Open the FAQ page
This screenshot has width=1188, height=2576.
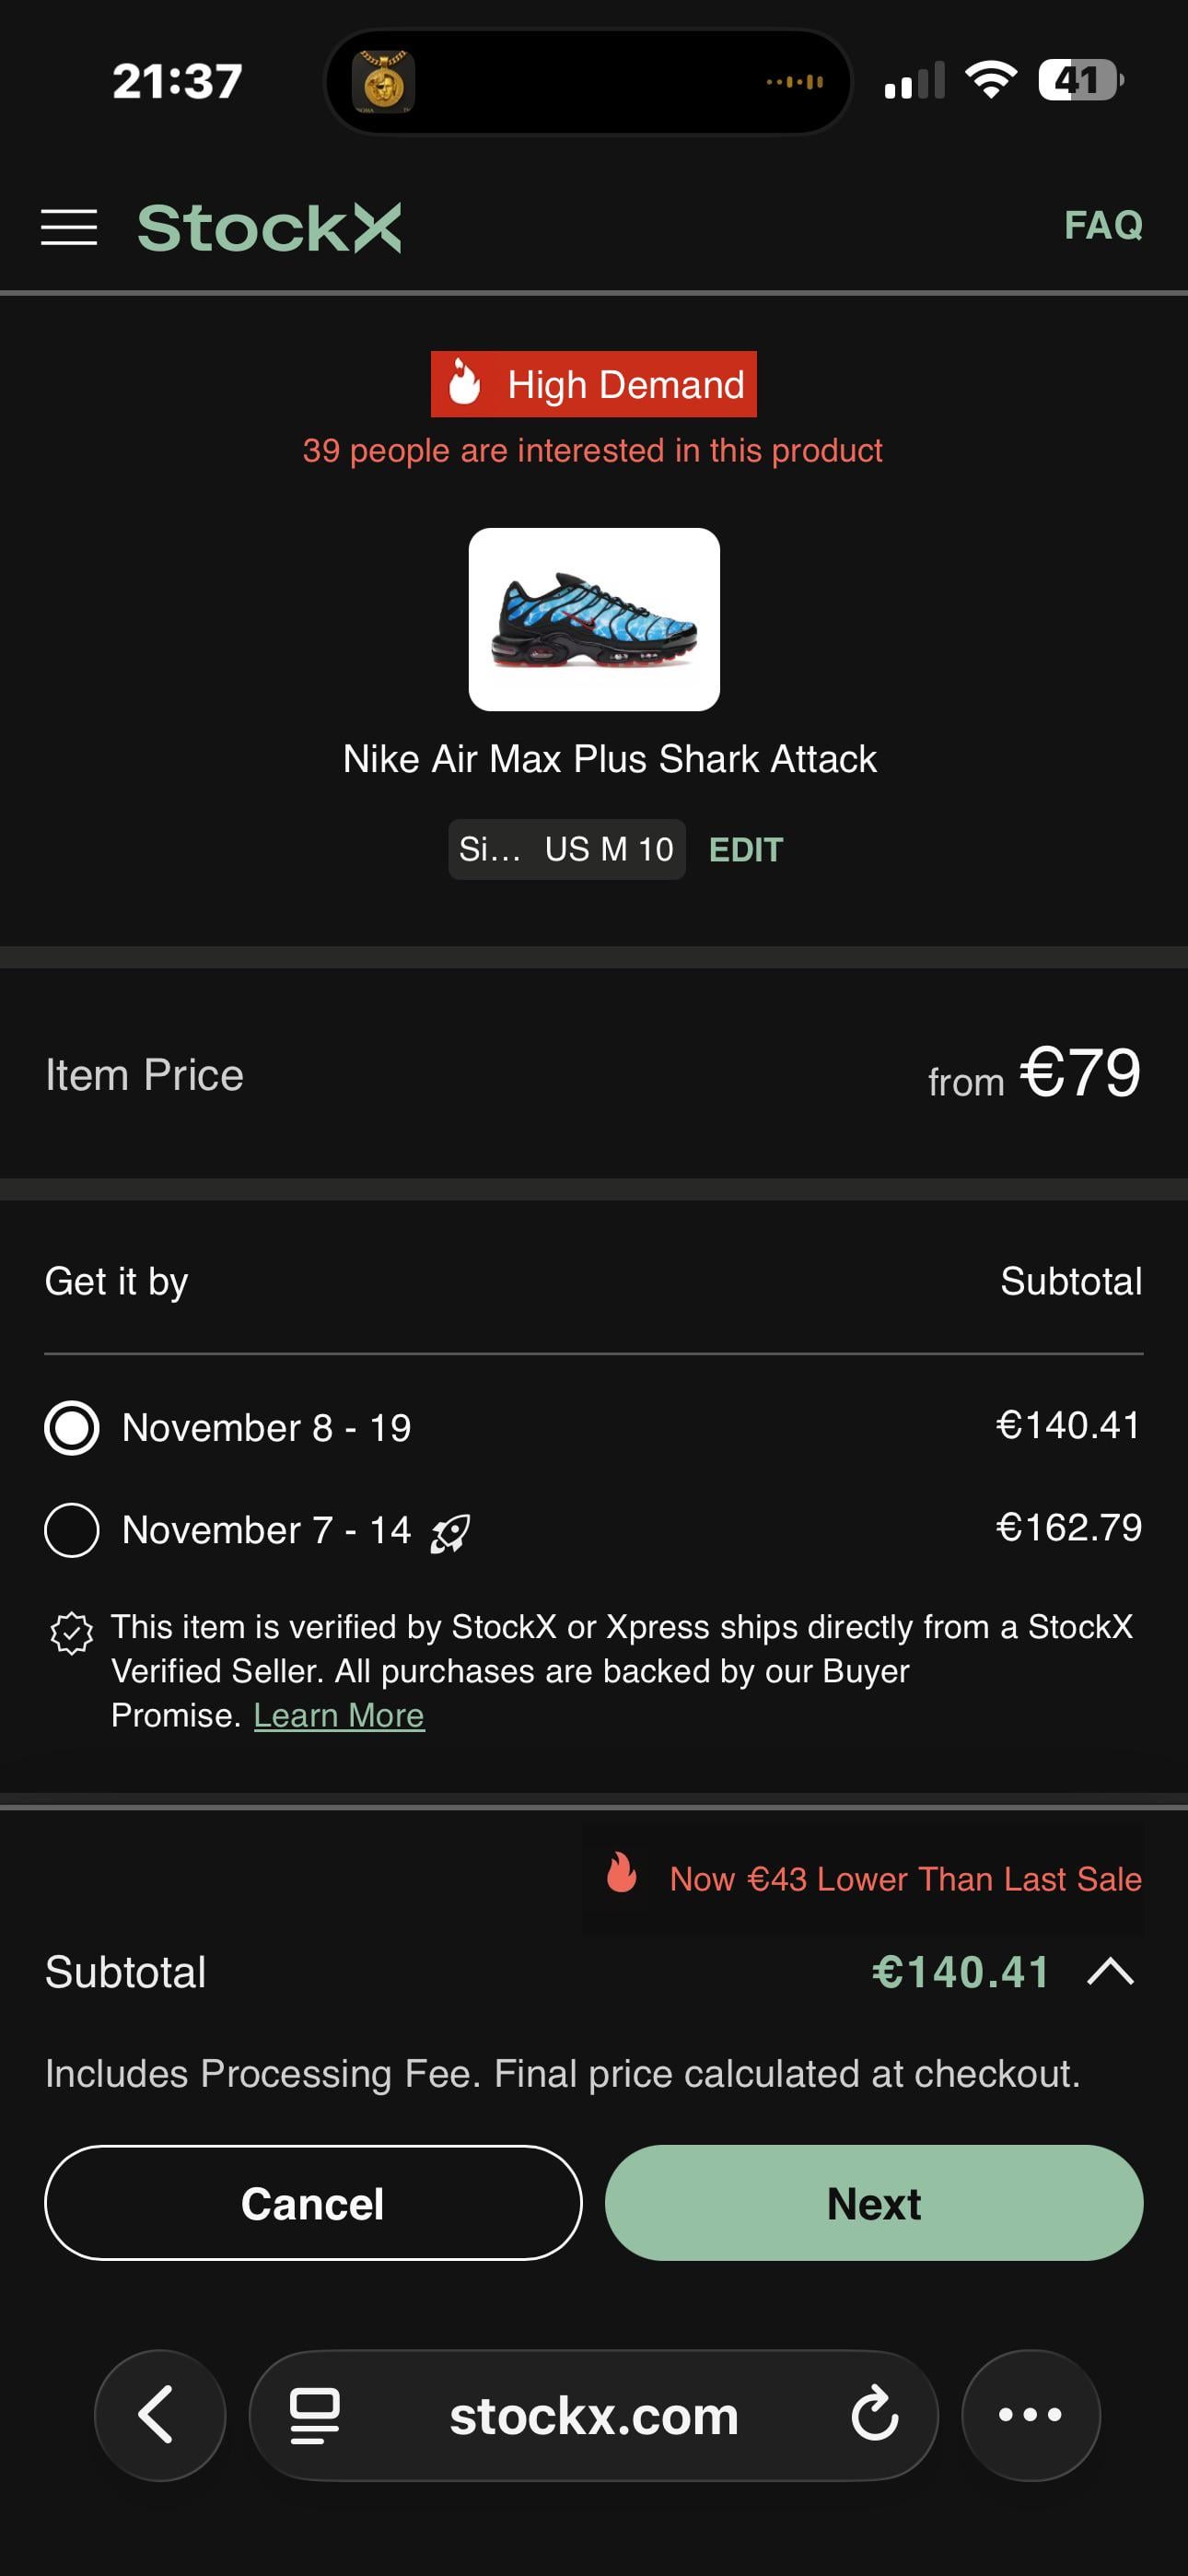pyautogui.click(x=1102, y=225)
